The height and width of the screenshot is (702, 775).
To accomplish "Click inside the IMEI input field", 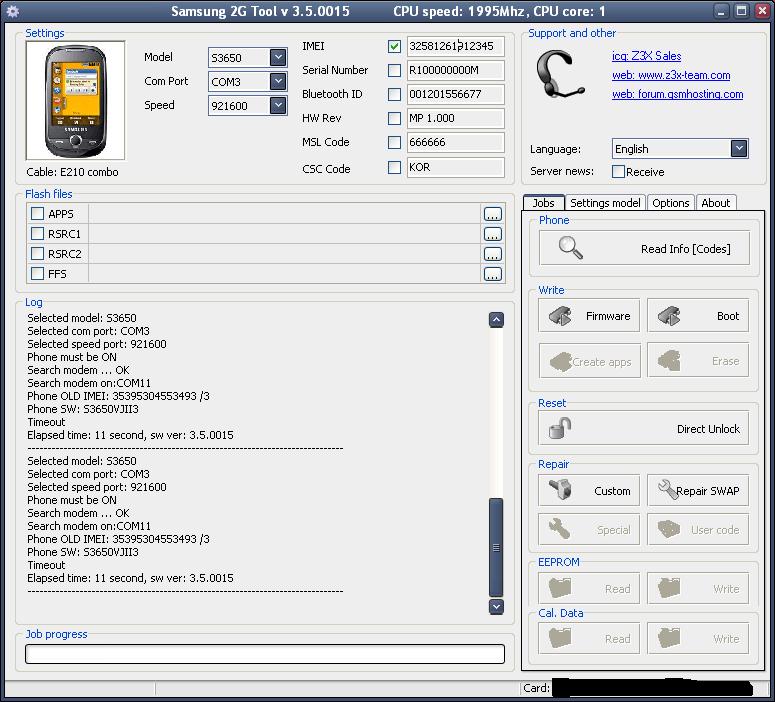I will (455, 46).
